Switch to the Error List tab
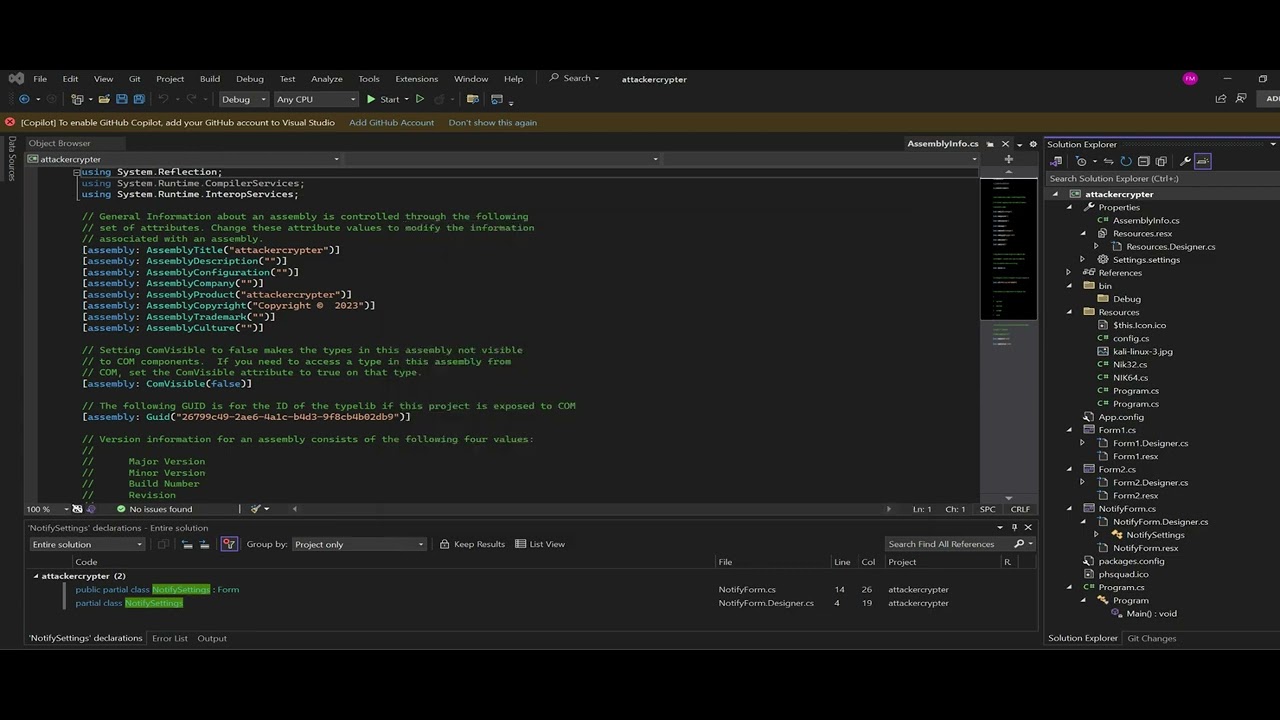1280x720 pixels. [x=169, y=638]
